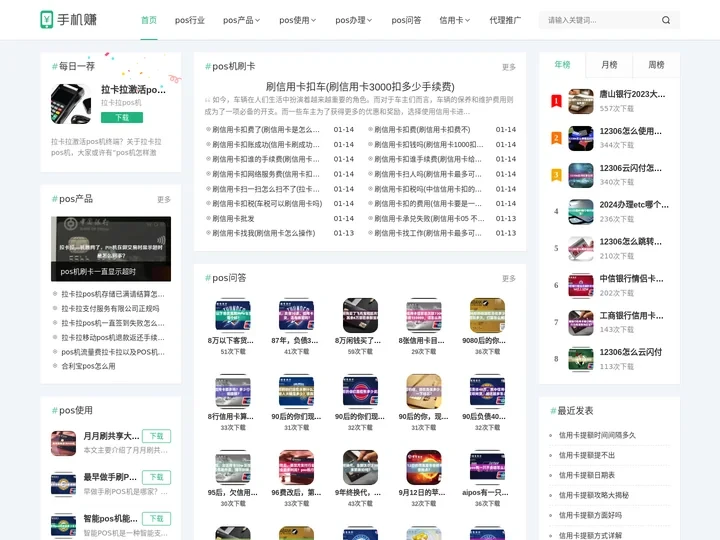The image size is (720, 540).
Task: Click the 9080后的你 app icon
Action: point(488,315)
